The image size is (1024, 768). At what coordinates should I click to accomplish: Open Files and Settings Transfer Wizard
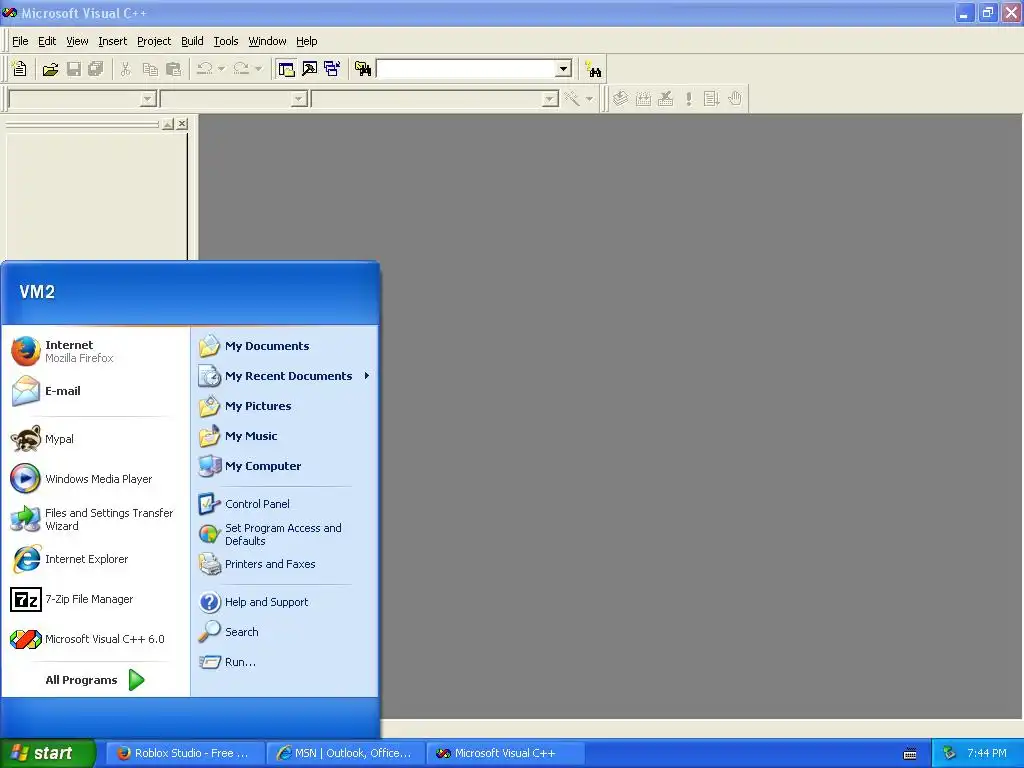[96, 519]
